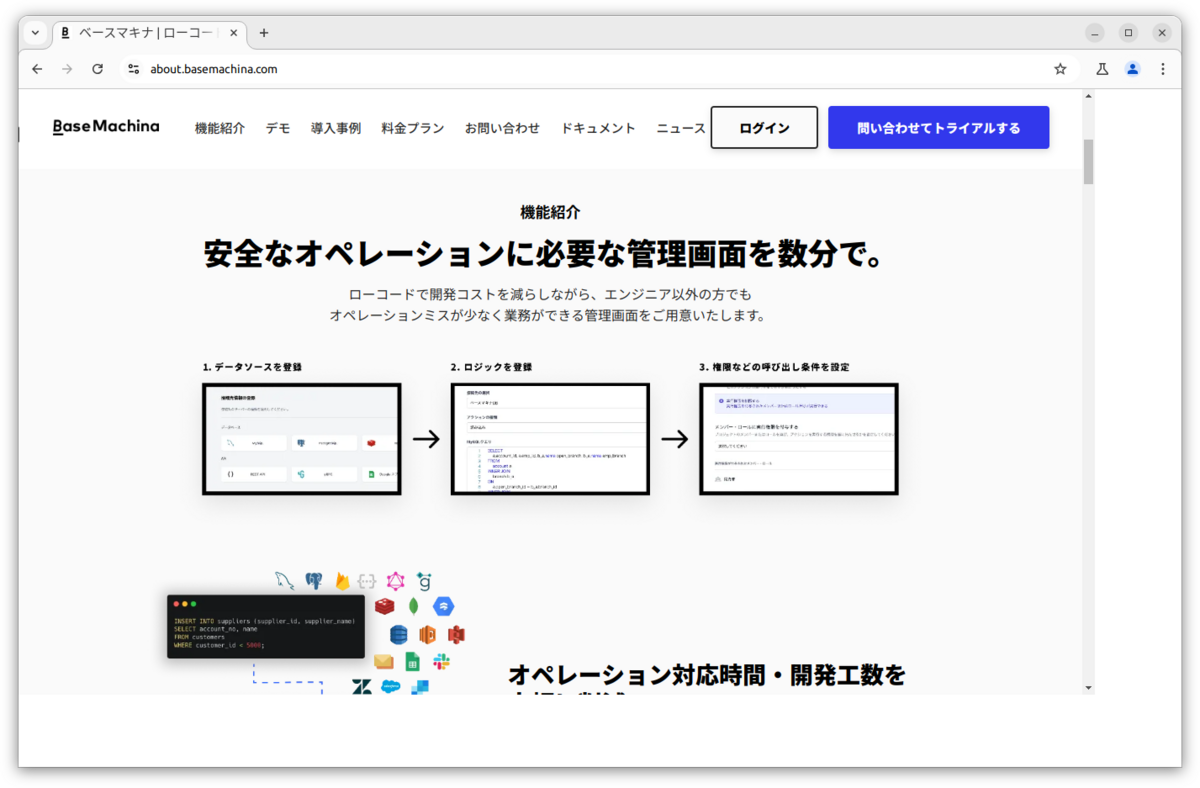Click the red Redis icon

pyautogui.click(x=385, y=605)
